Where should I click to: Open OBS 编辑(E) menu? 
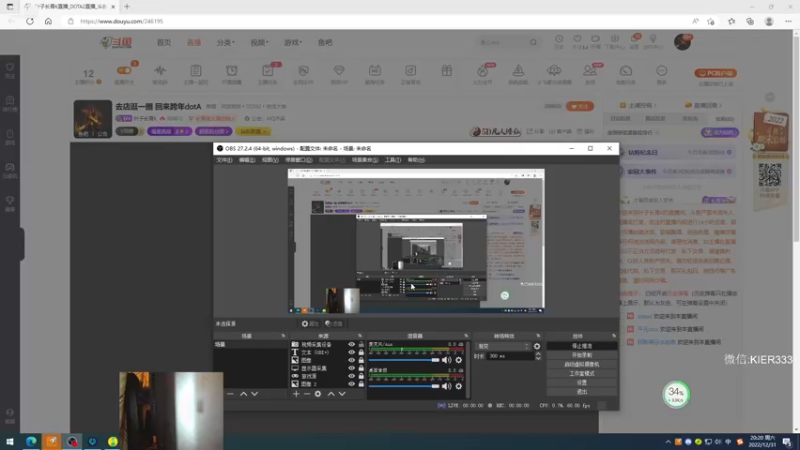[247, 160]
